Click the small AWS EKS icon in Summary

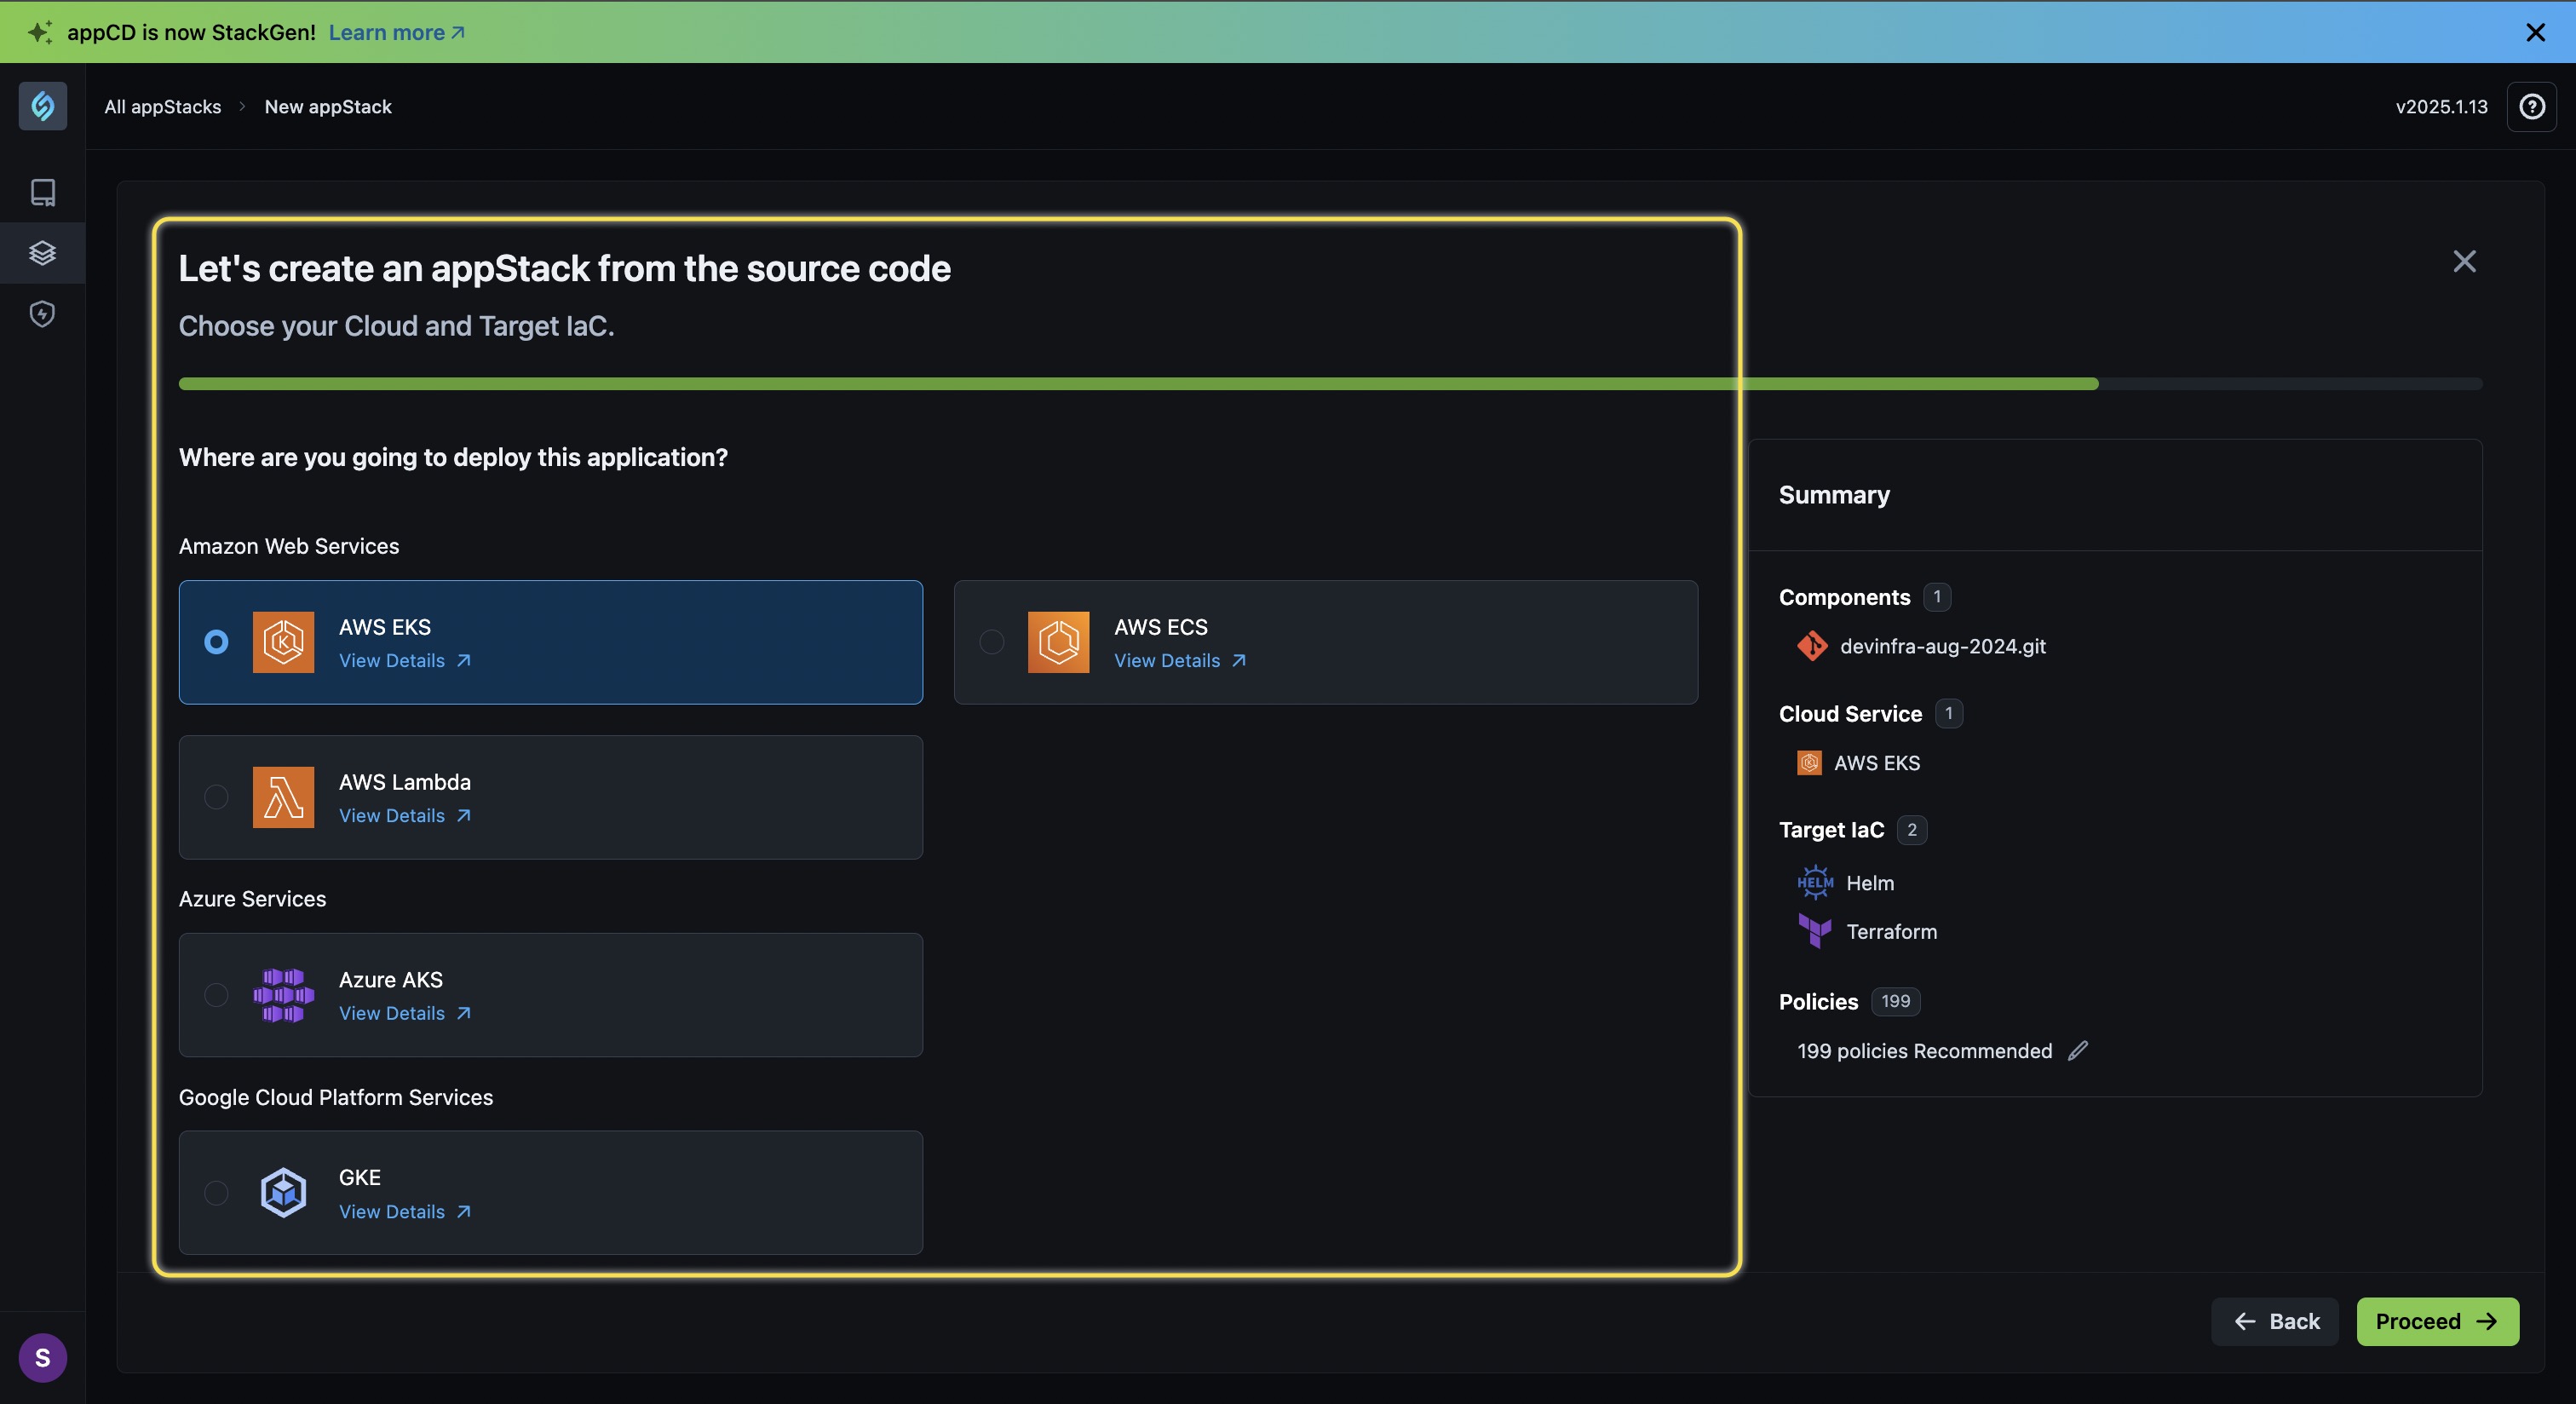[x=1809, y=763]
